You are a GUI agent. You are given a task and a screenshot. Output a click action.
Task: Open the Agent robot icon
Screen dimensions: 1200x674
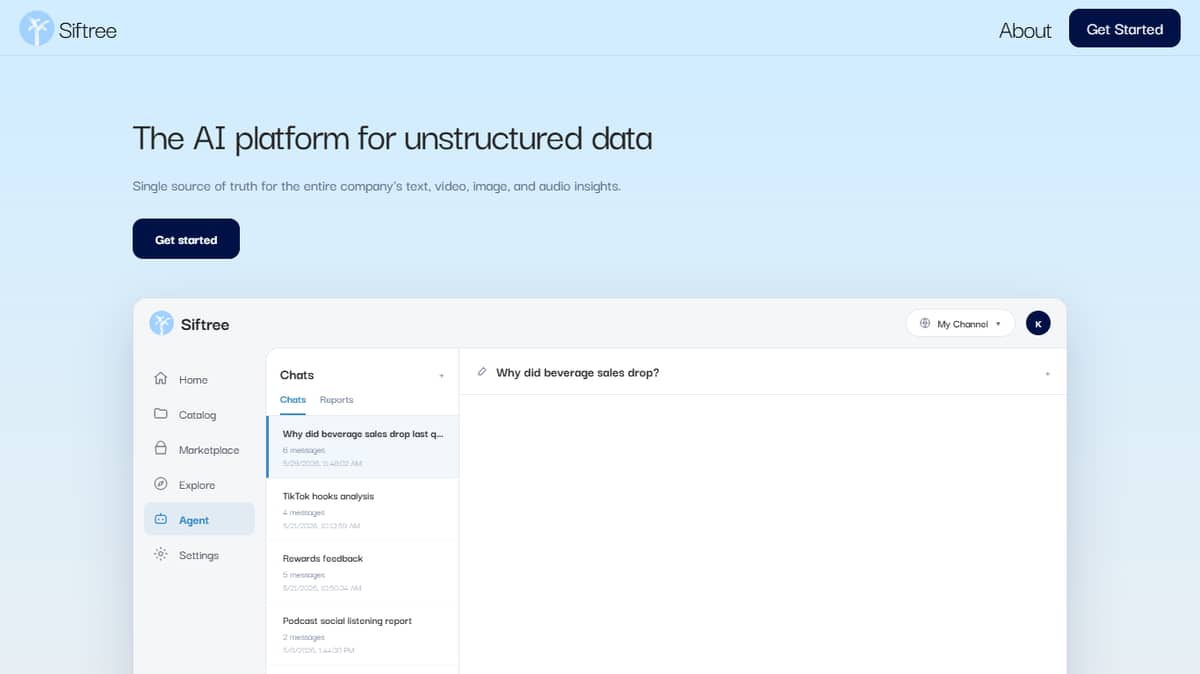(160, 519)
